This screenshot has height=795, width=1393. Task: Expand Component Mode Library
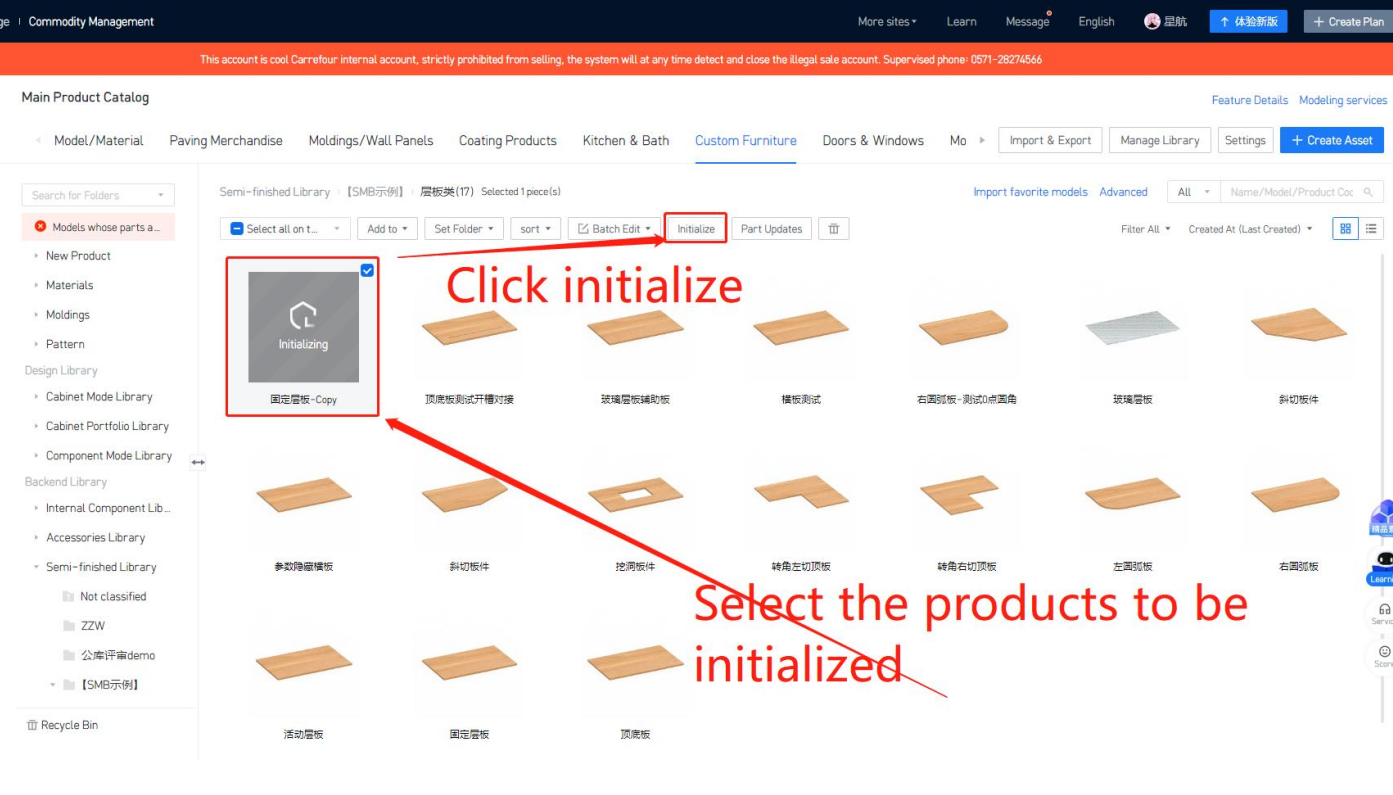pos(37,456)
